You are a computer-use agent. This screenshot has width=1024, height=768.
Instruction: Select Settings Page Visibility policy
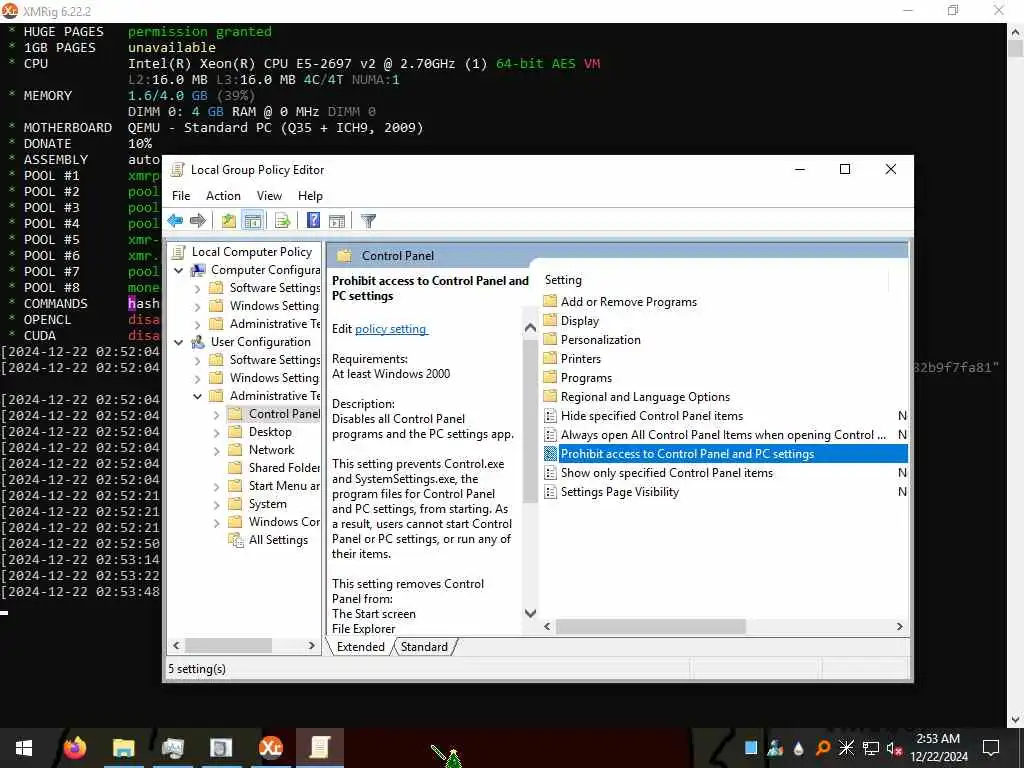(x=620, y=492)
